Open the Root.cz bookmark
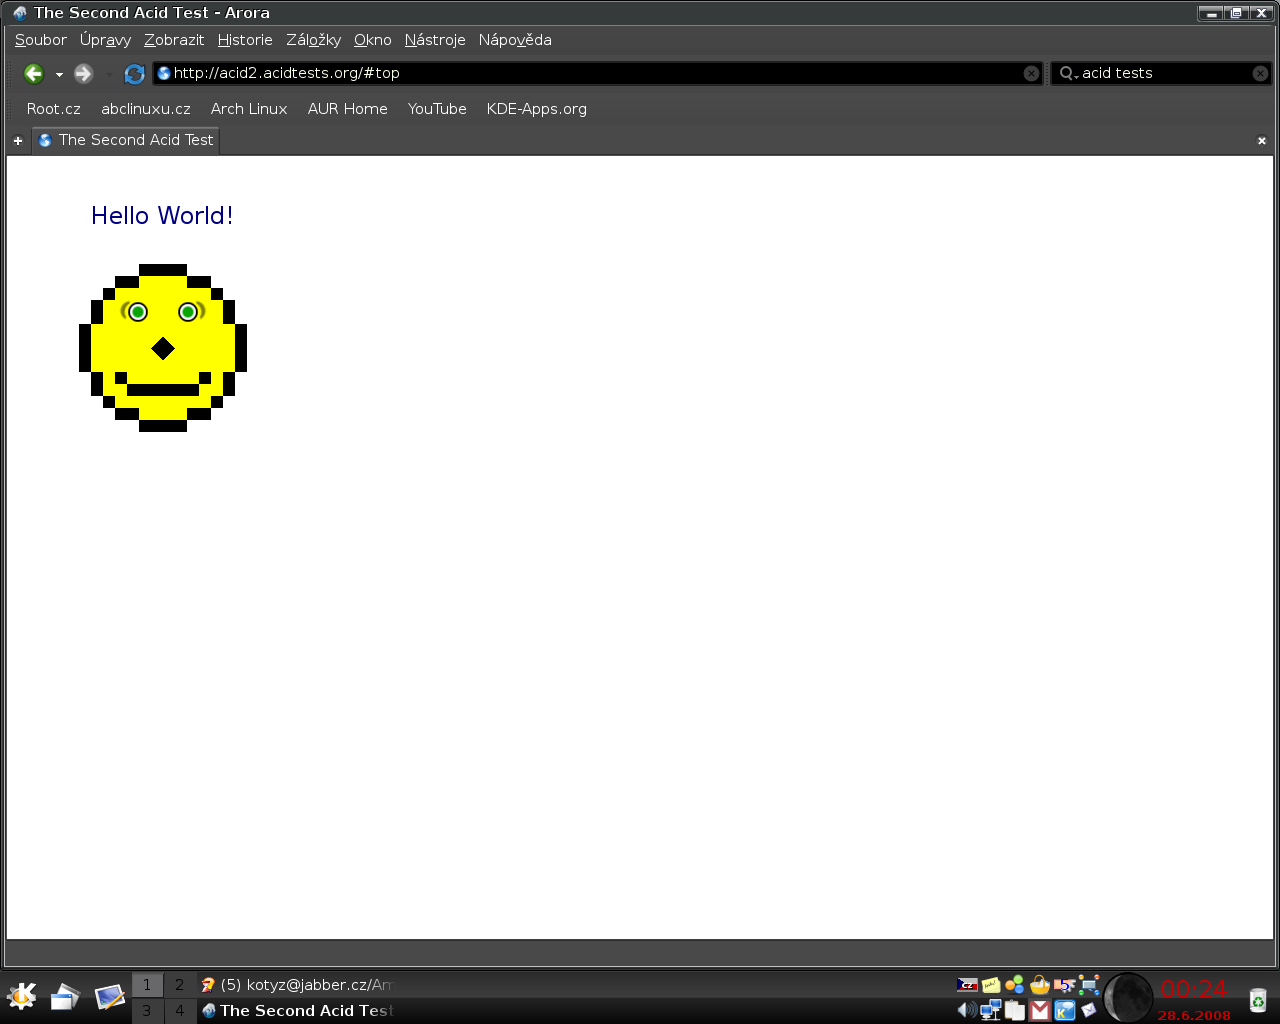This screenshot has height=1024, width=1280. click(54, 109)
